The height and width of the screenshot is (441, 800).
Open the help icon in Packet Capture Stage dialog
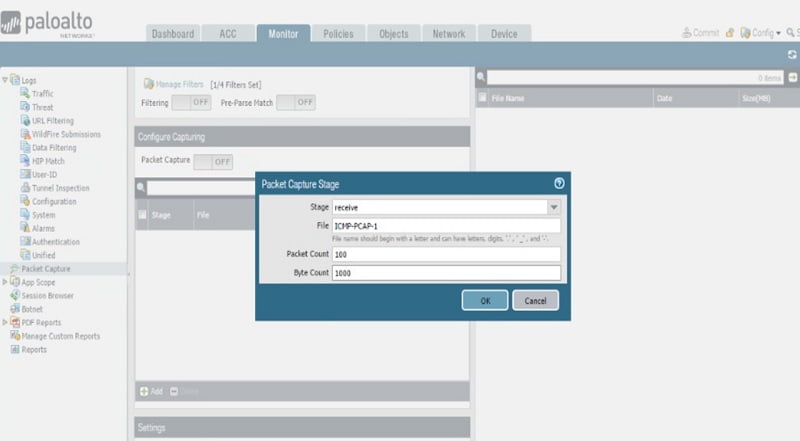click(559, 183)
